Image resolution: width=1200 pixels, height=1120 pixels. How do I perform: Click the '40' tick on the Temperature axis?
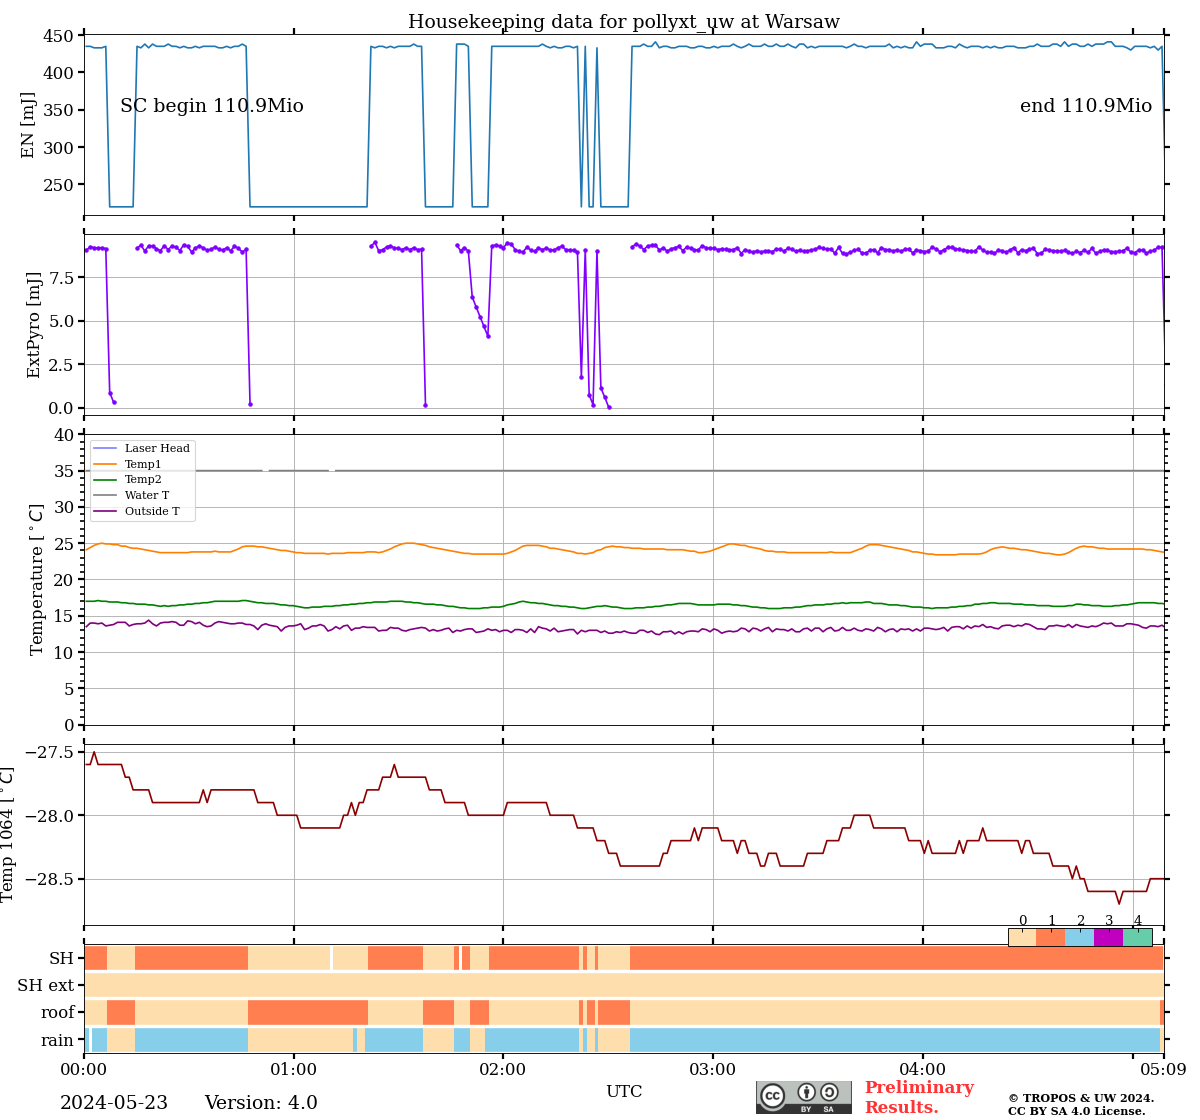click(x=63, y=435)
